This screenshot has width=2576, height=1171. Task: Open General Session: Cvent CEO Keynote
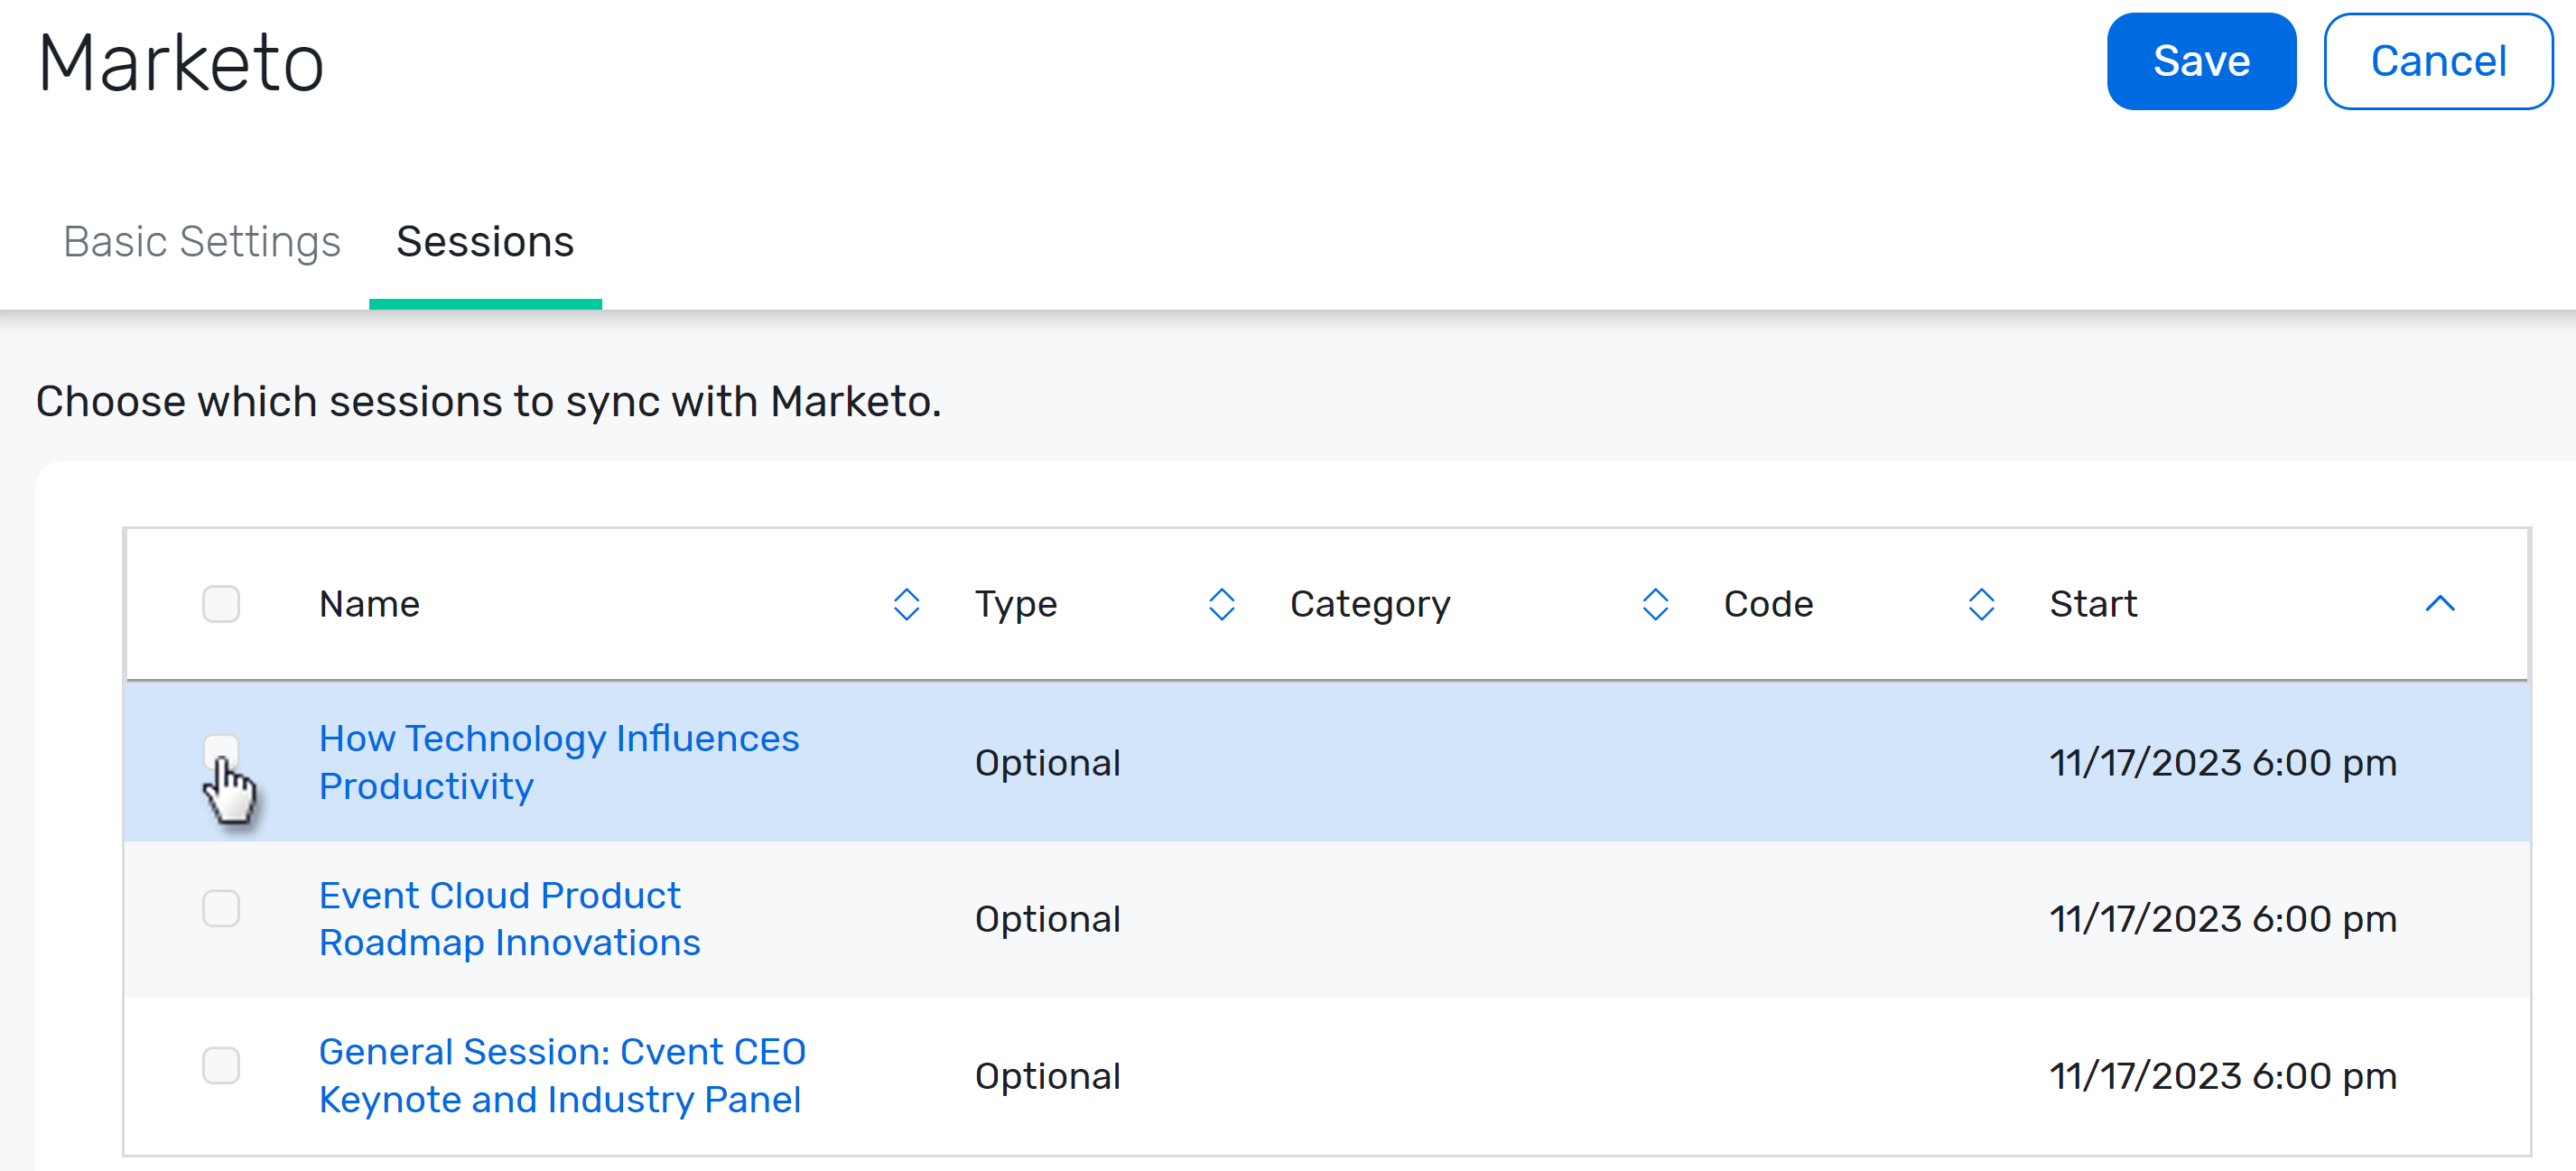pyautogui.click(x=563, y=1075)
